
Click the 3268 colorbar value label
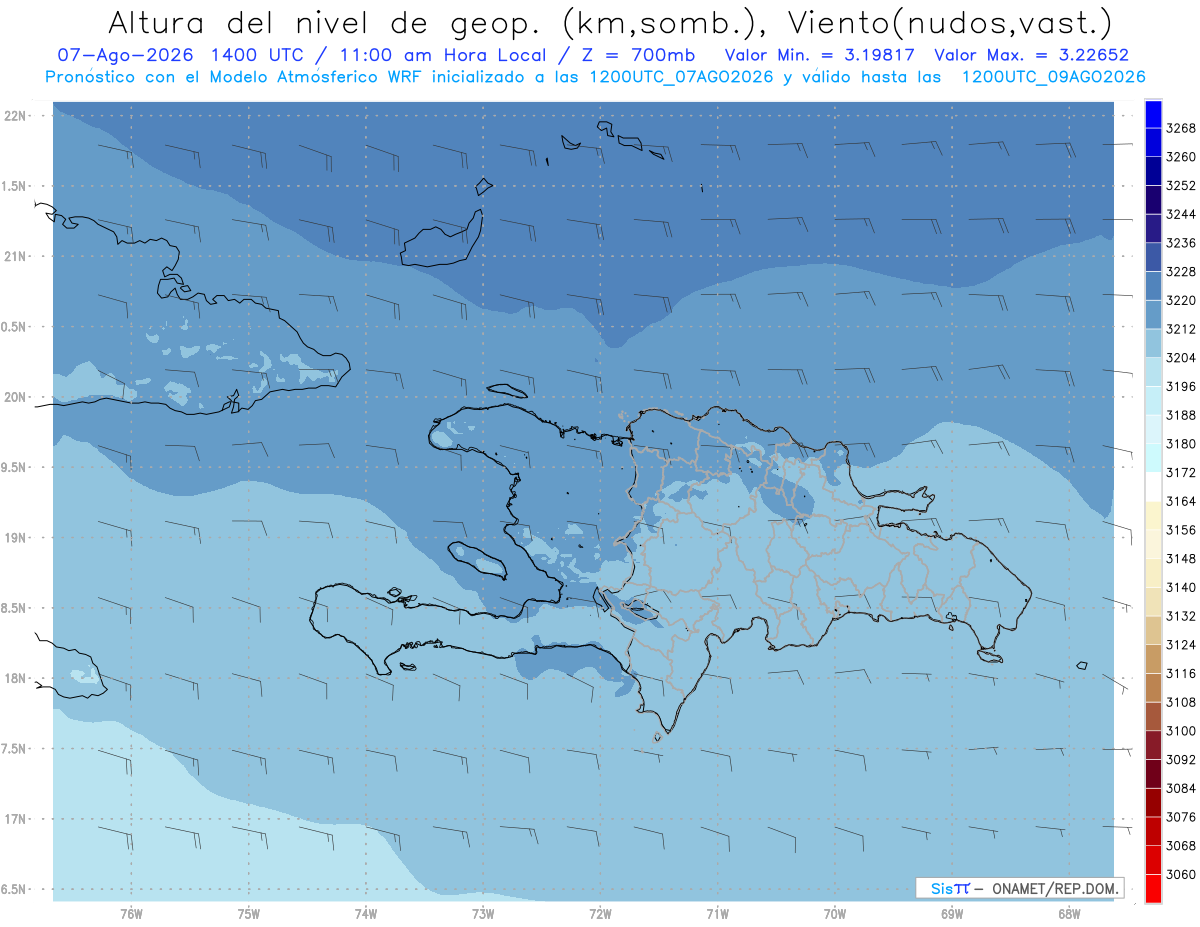coord(1181,128)
